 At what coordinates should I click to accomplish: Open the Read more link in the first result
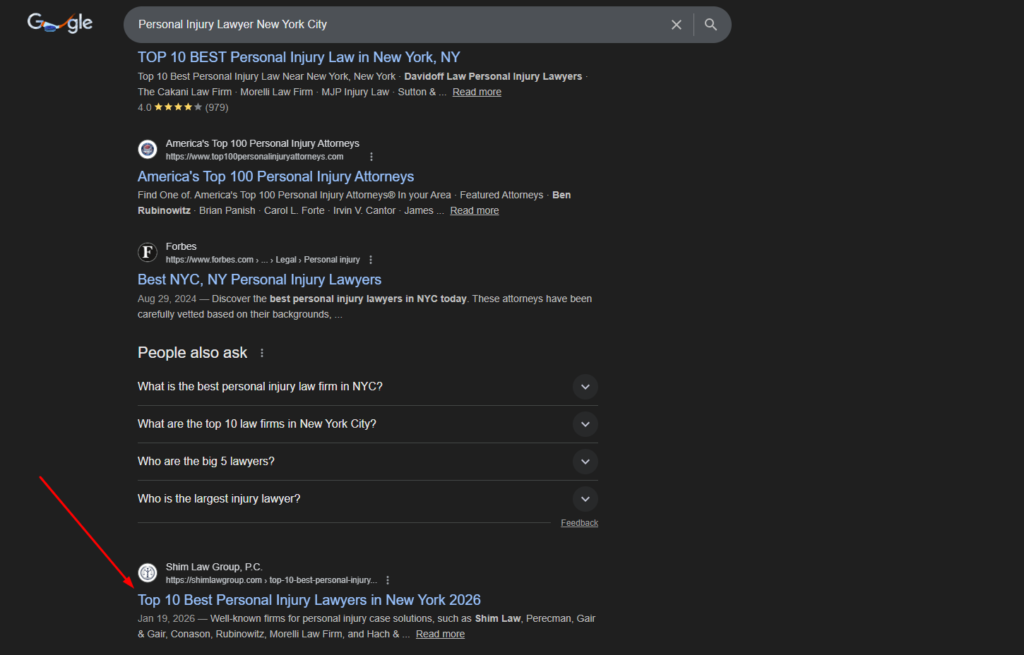click(x=476, y=91)
